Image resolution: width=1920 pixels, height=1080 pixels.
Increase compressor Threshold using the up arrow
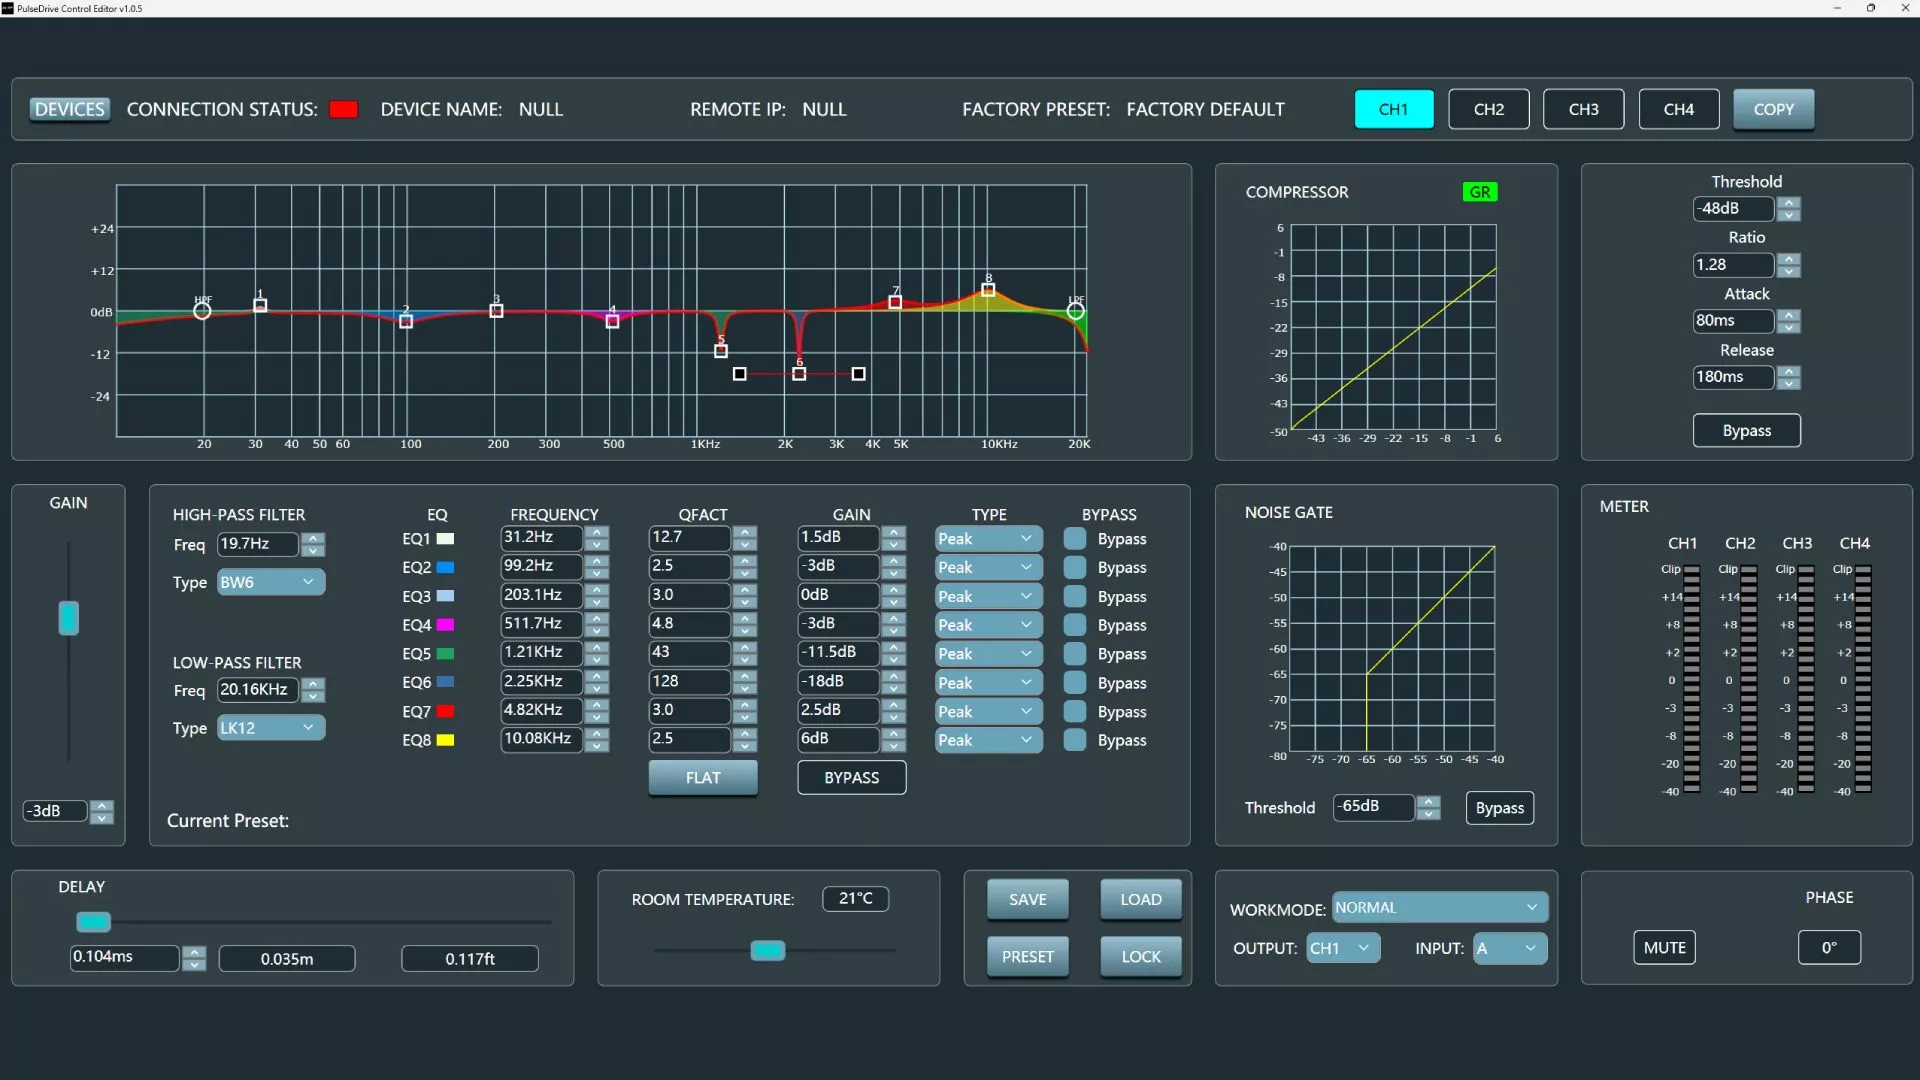[1789, 203]
